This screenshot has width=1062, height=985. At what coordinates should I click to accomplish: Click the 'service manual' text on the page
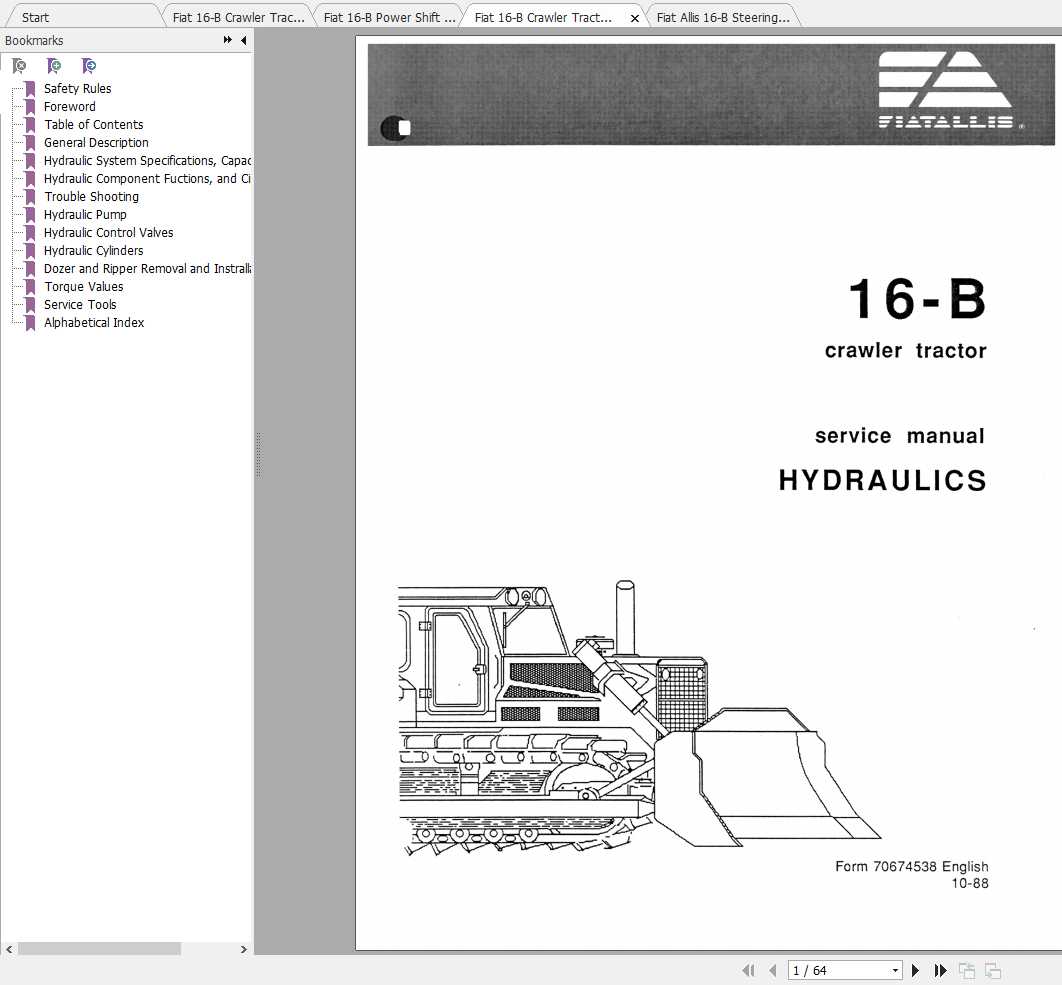(x=899, y=436)
